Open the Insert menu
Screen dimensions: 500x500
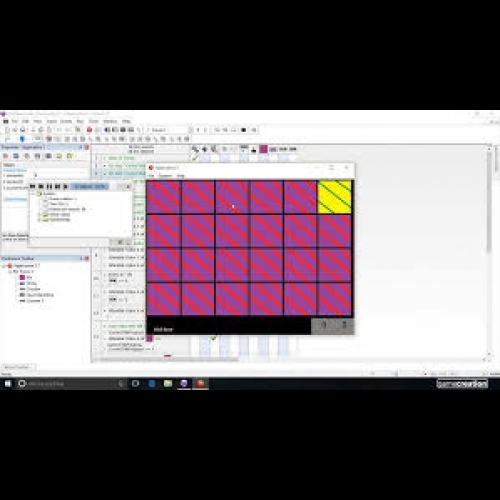[x=51, y=121]
